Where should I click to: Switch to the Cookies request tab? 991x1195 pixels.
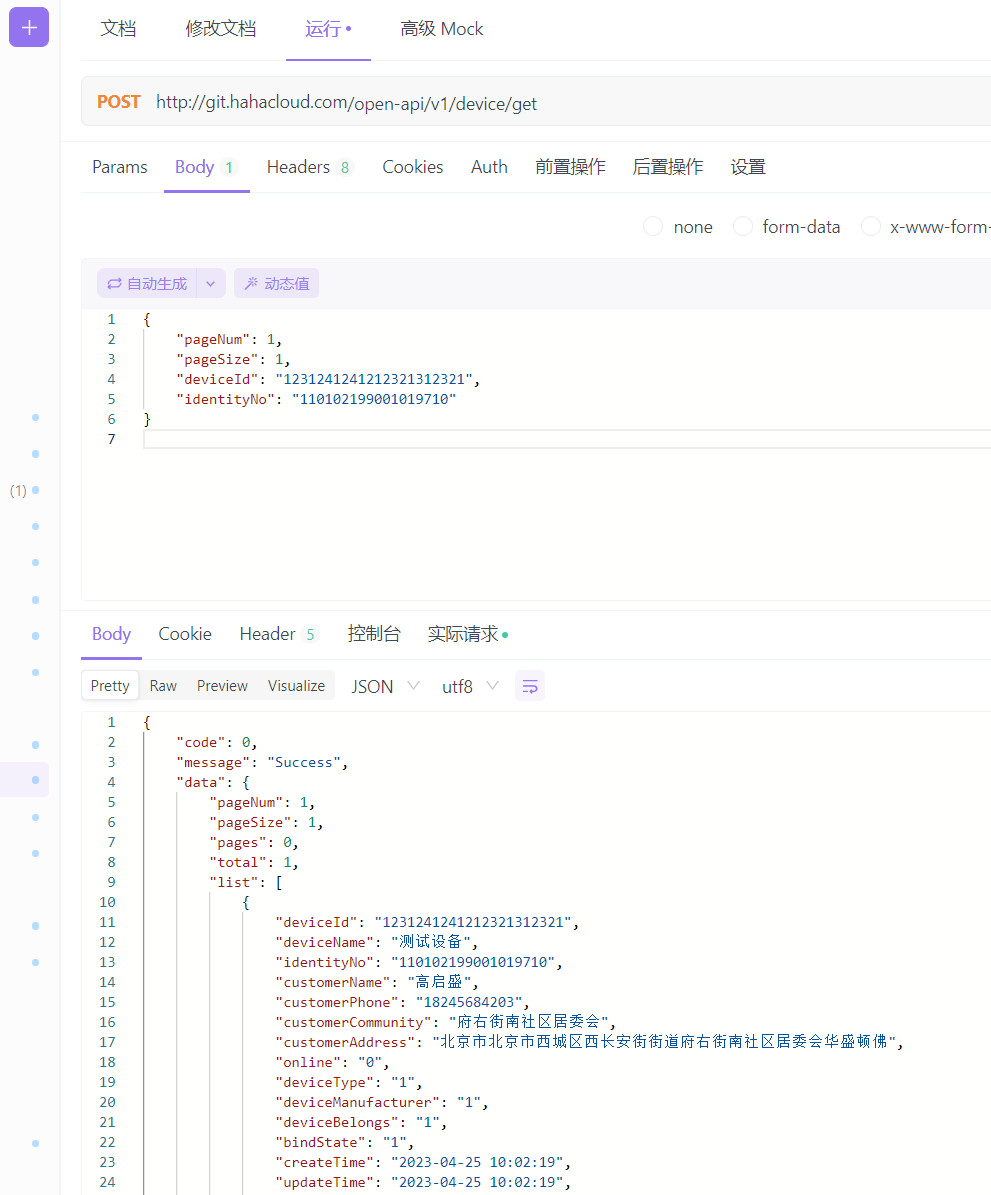click(412, 167)
